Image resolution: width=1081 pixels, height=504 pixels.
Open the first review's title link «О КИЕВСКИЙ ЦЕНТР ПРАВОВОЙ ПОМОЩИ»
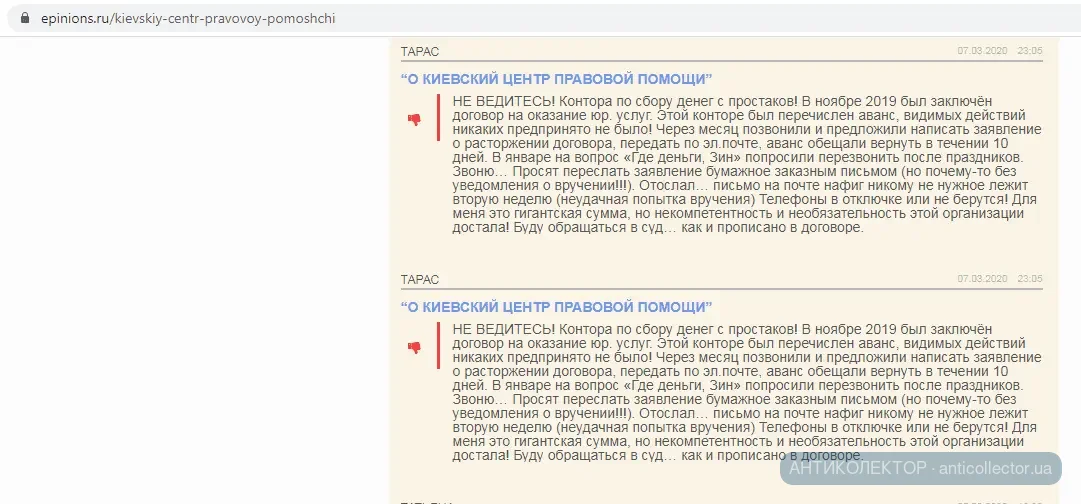coord(556,79)
